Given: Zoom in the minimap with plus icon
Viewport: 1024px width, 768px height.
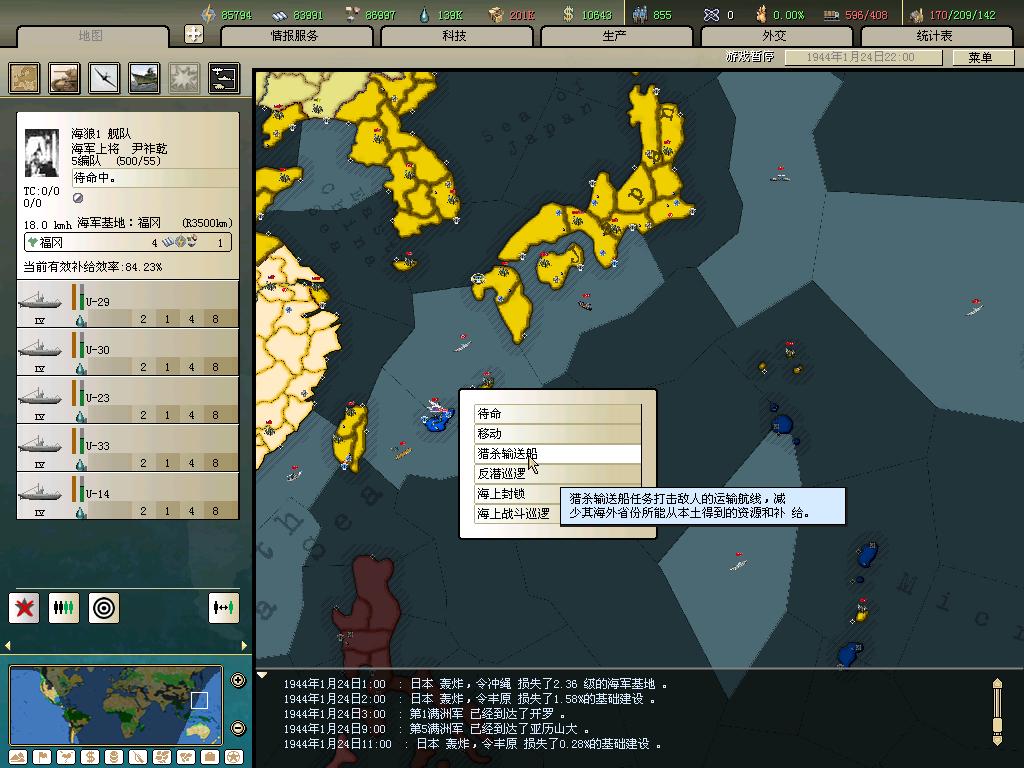Looking at the screenshot, I should tap(238, 680).
